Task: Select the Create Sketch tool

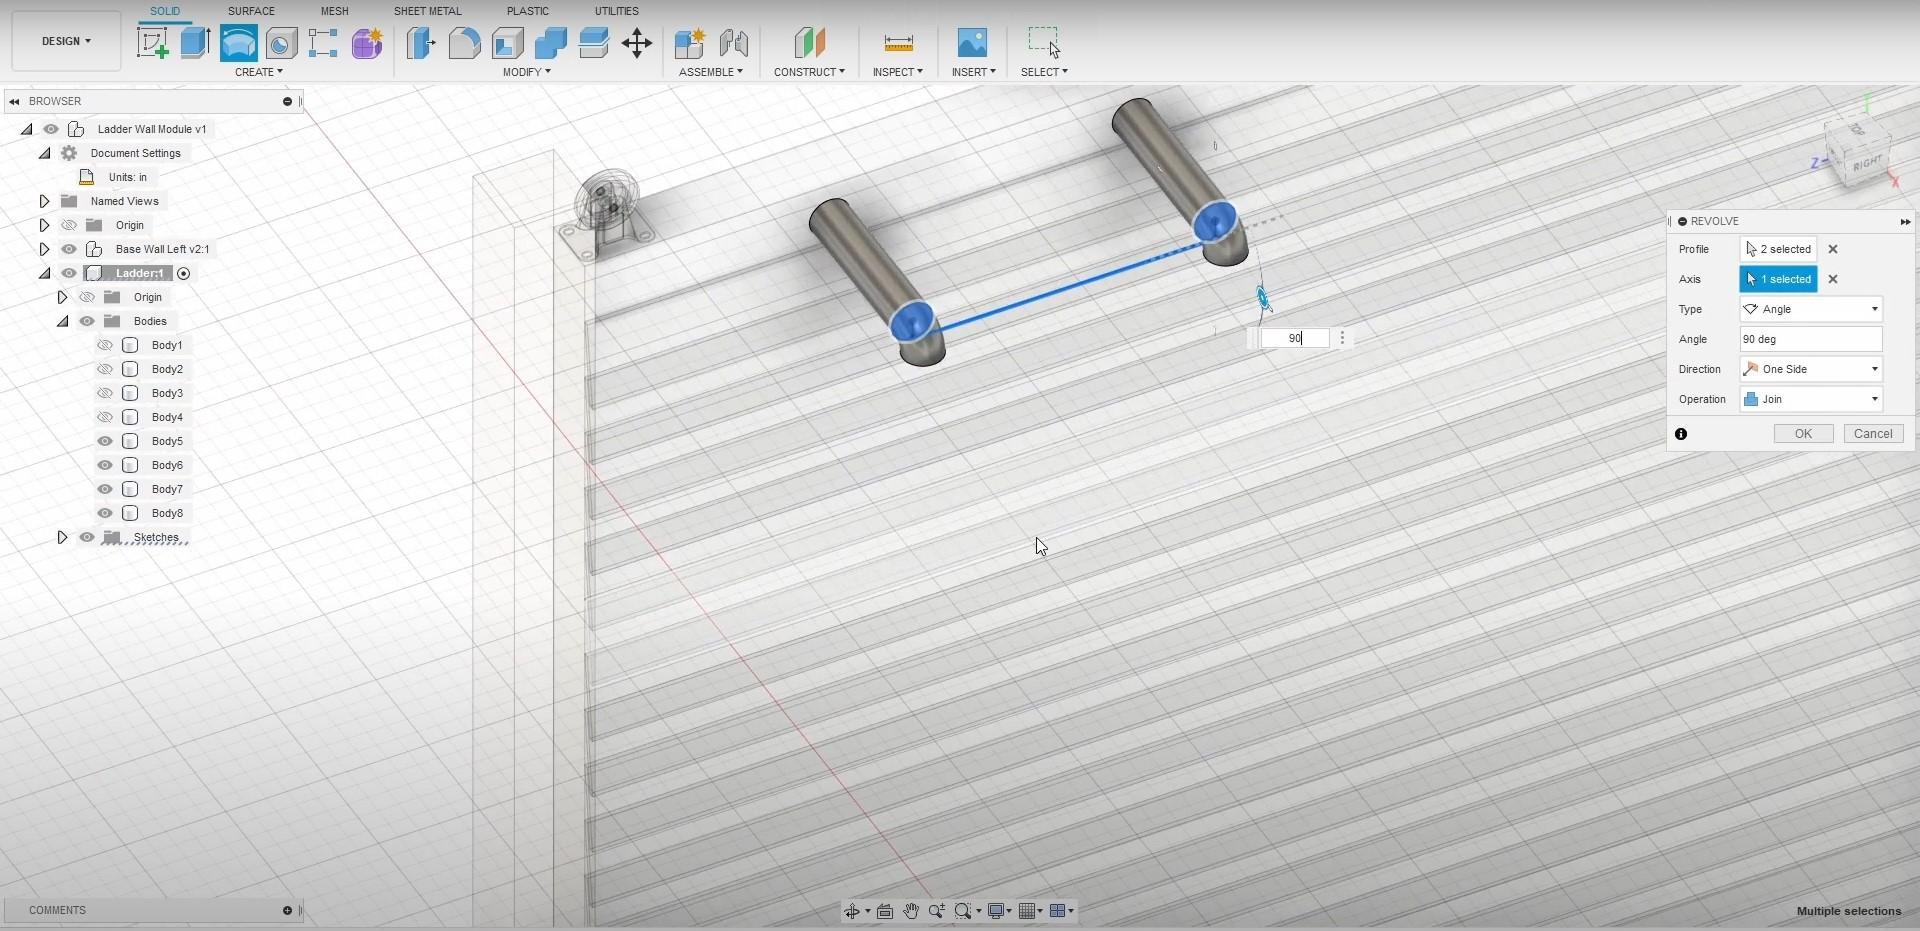Action: click(x=152, y=43)
